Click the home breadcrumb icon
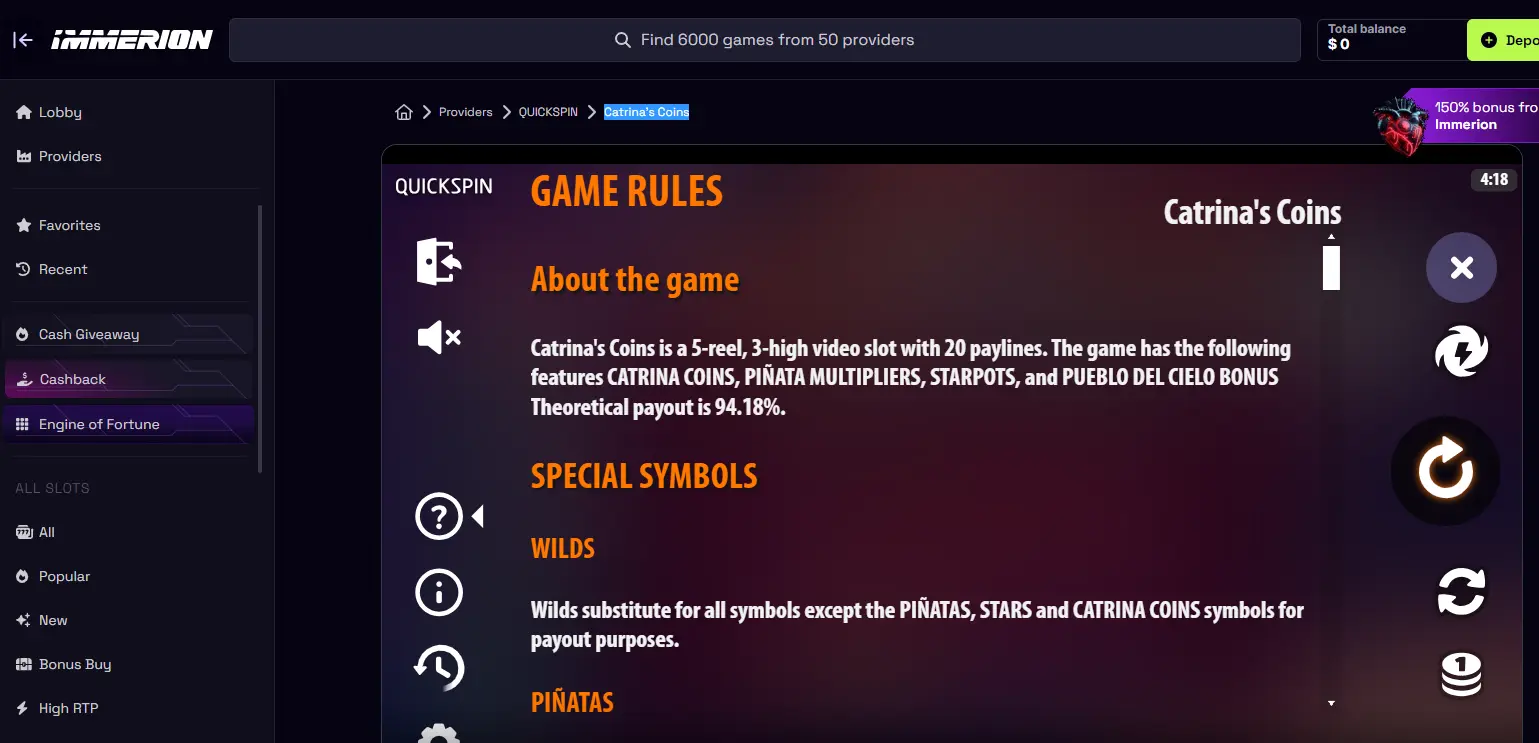The height and width of the screenshot is (743, 1539). pos(404,112)
